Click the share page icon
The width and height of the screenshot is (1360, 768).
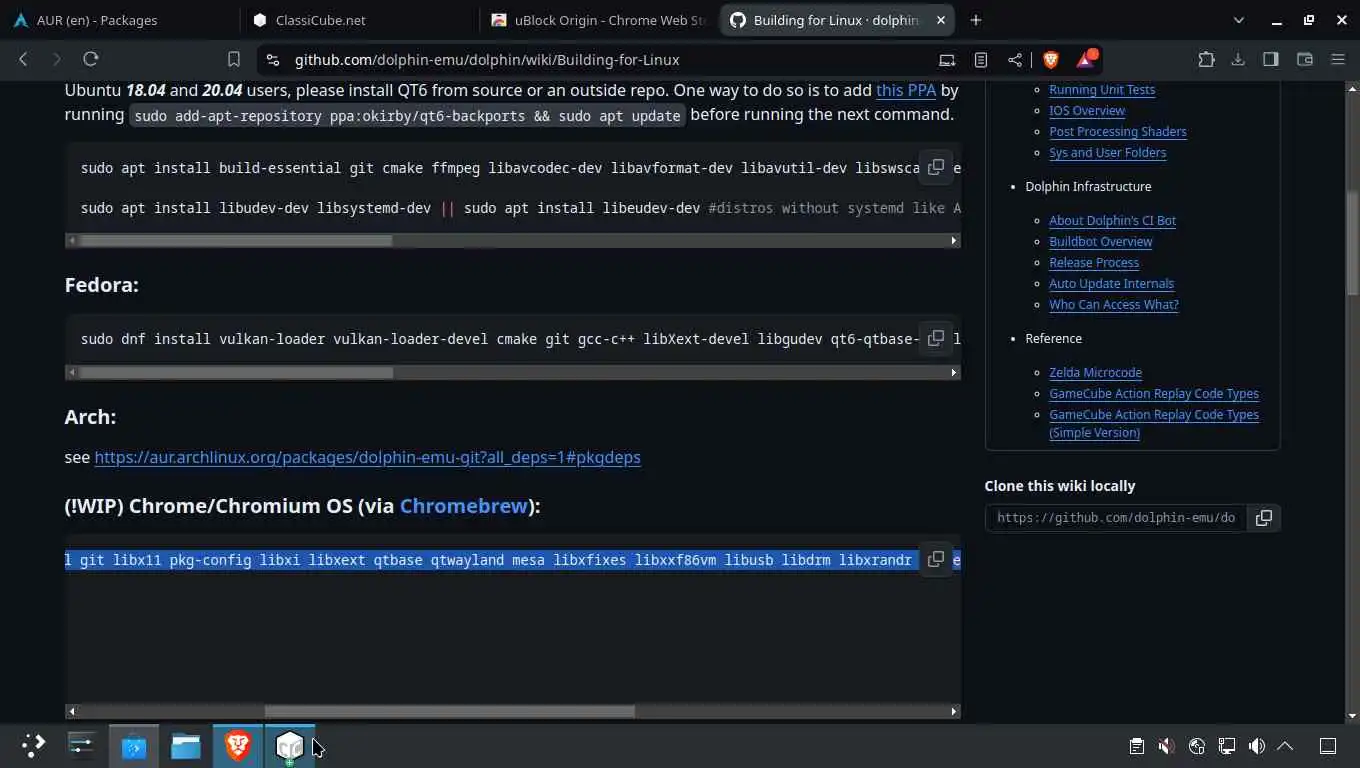point(1015,60)
